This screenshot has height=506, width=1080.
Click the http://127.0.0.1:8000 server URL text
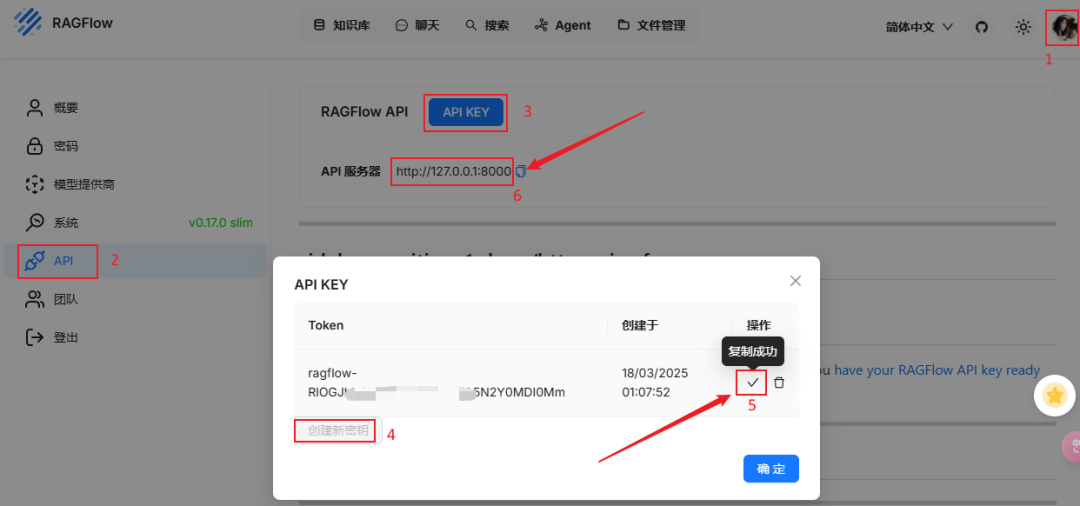[453, 171]
